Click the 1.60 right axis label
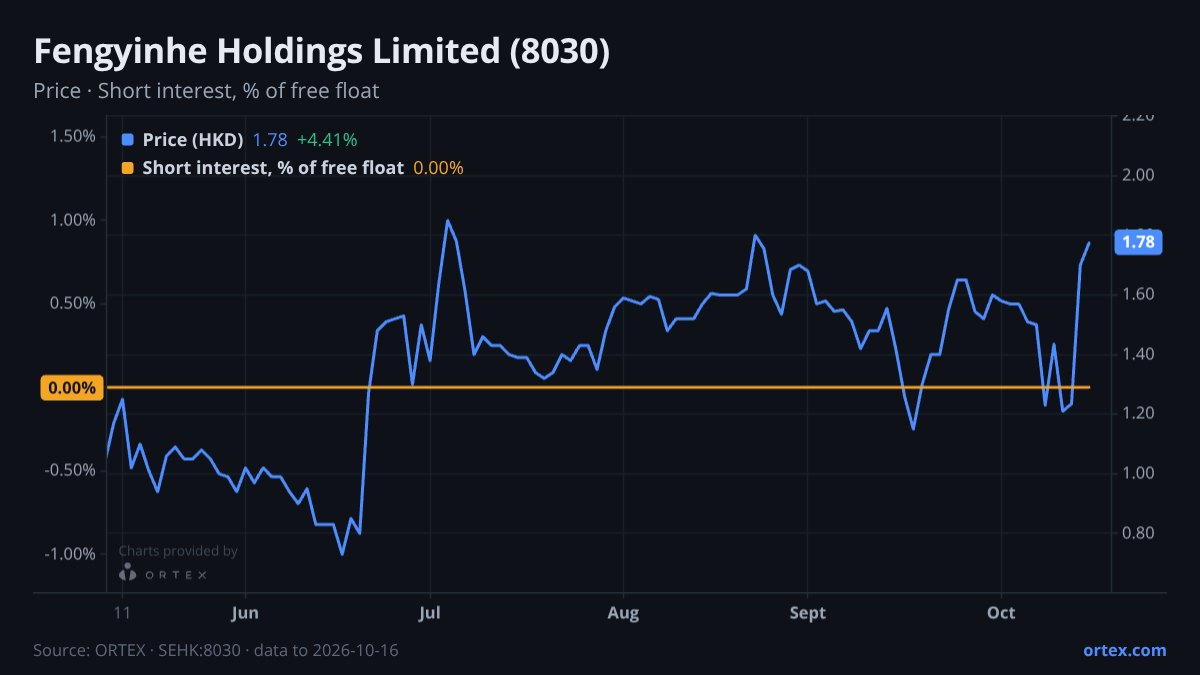 [x=1138, y=294]
